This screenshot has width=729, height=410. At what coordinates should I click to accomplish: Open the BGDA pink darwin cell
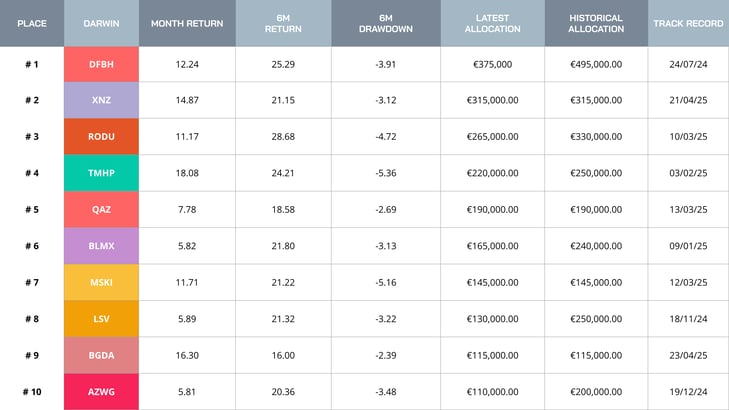click(x=101, y=356)
